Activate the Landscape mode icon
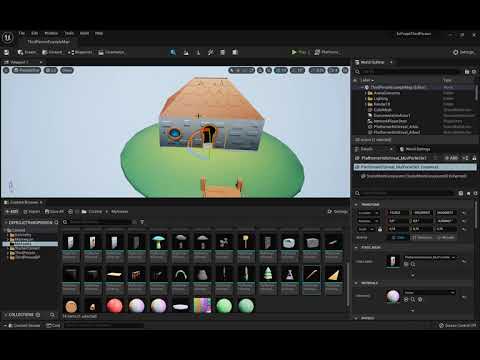This screenshot has width=480, height=360. (x=186, y=52)
